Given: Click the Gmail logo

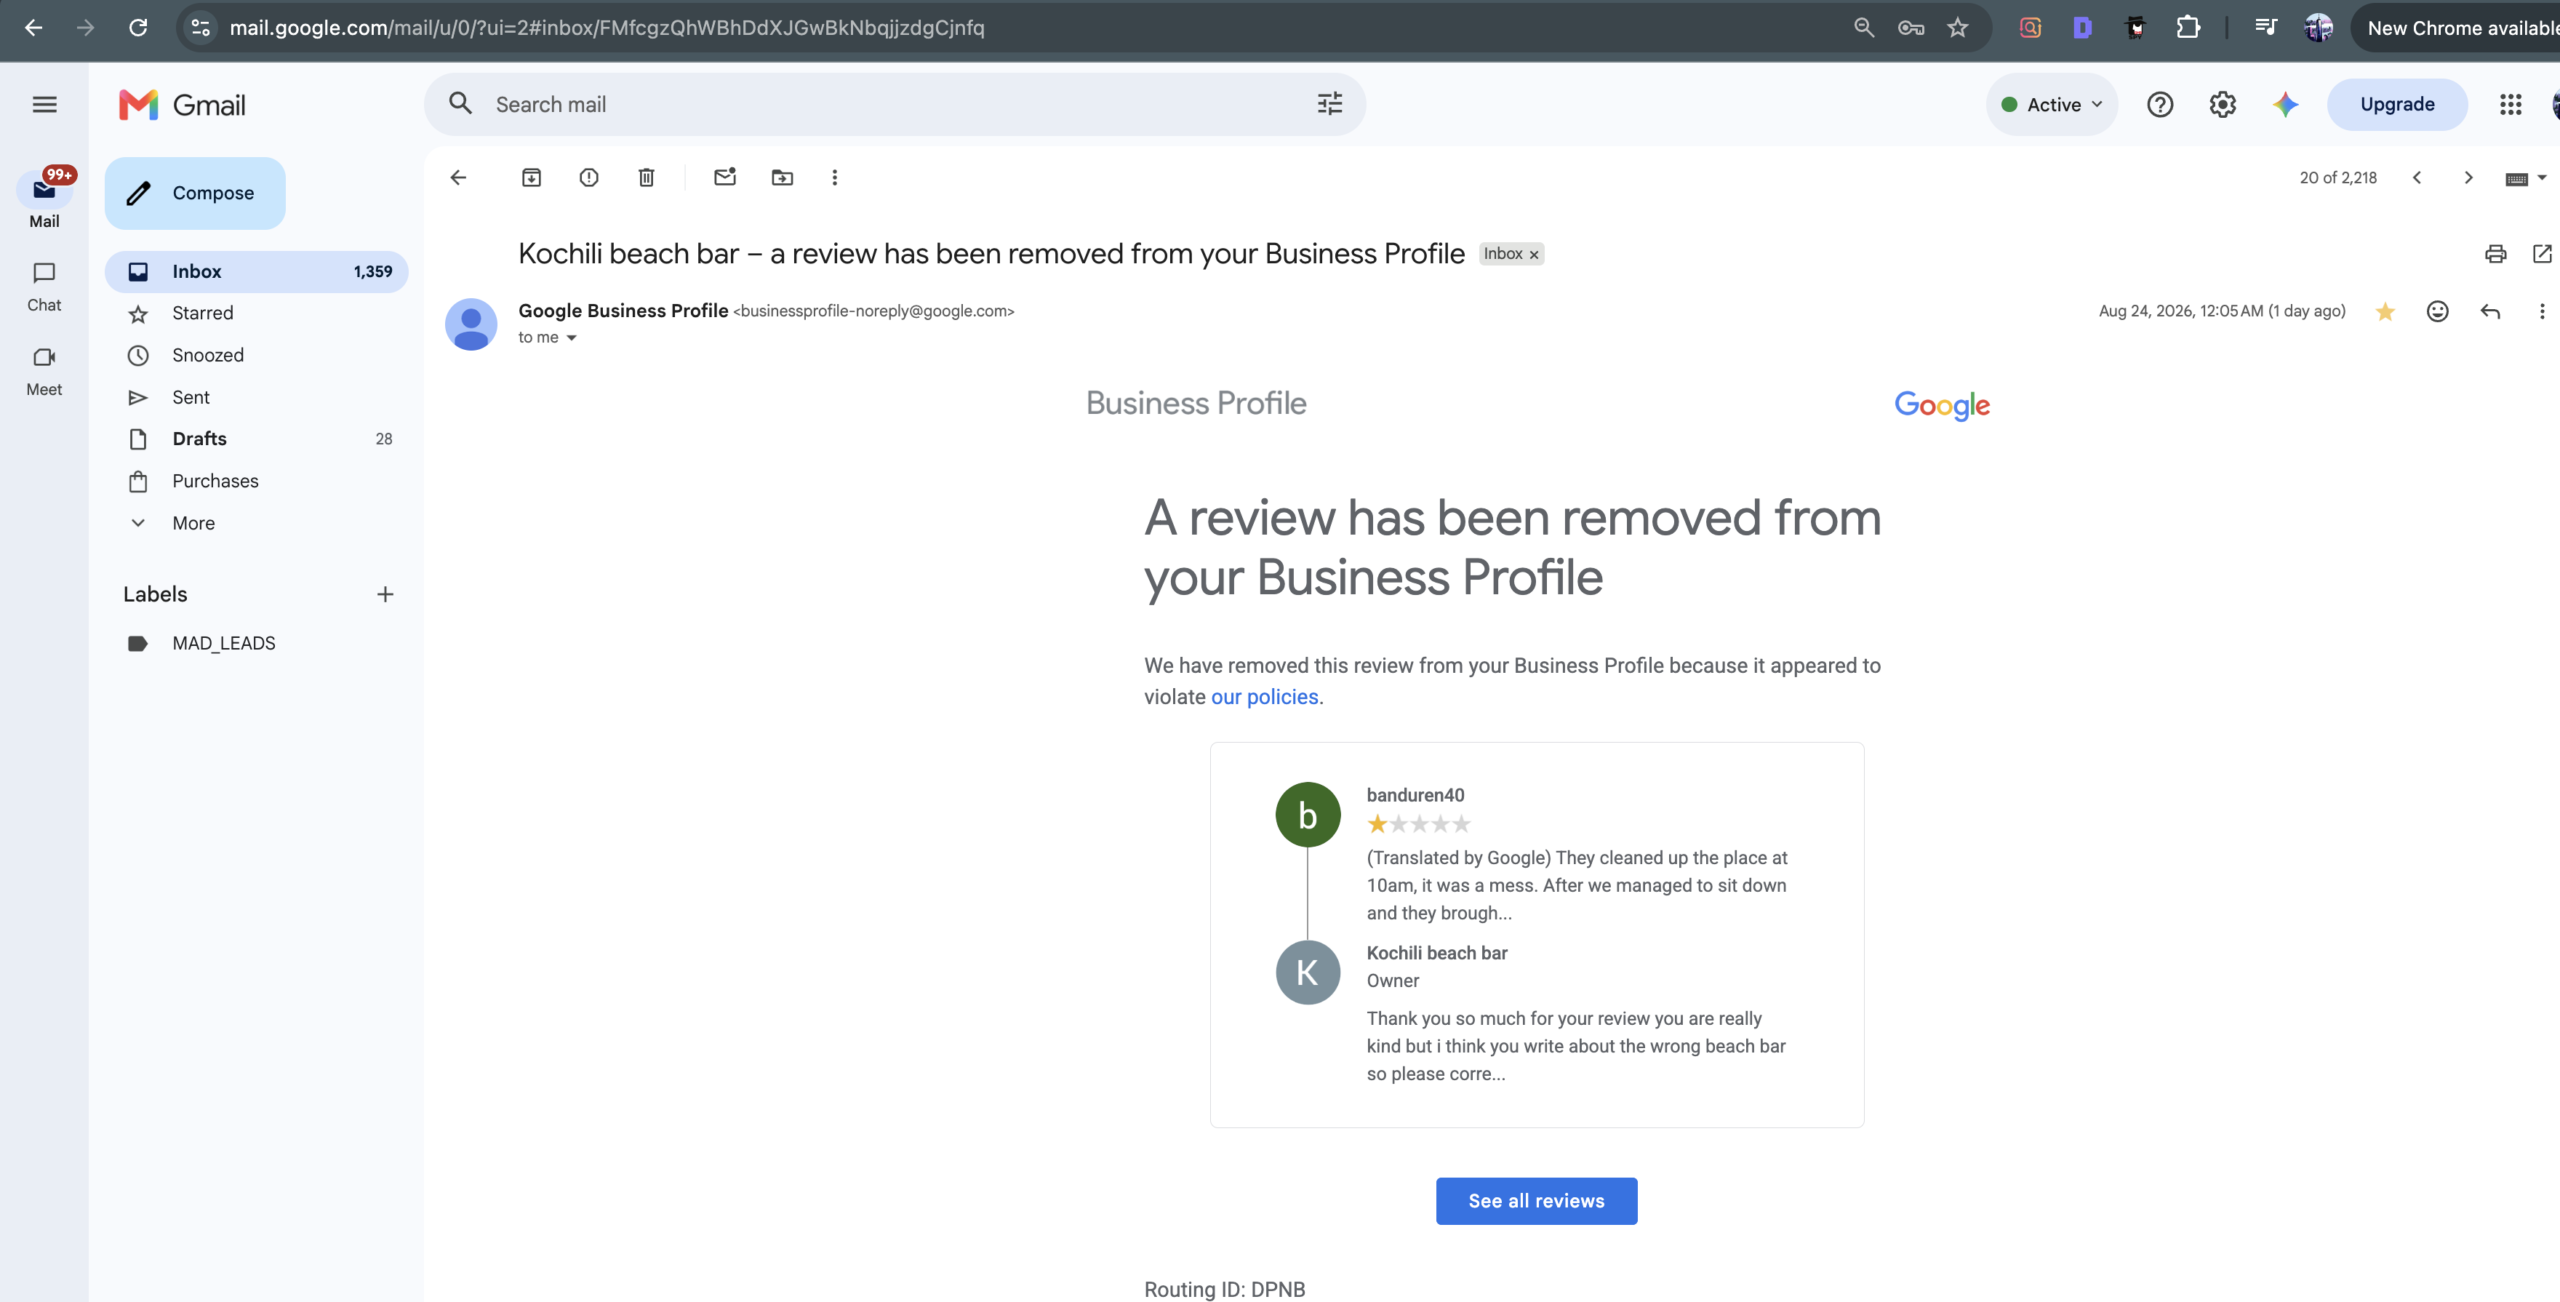Looking at the screenshot, I should 182,105.
